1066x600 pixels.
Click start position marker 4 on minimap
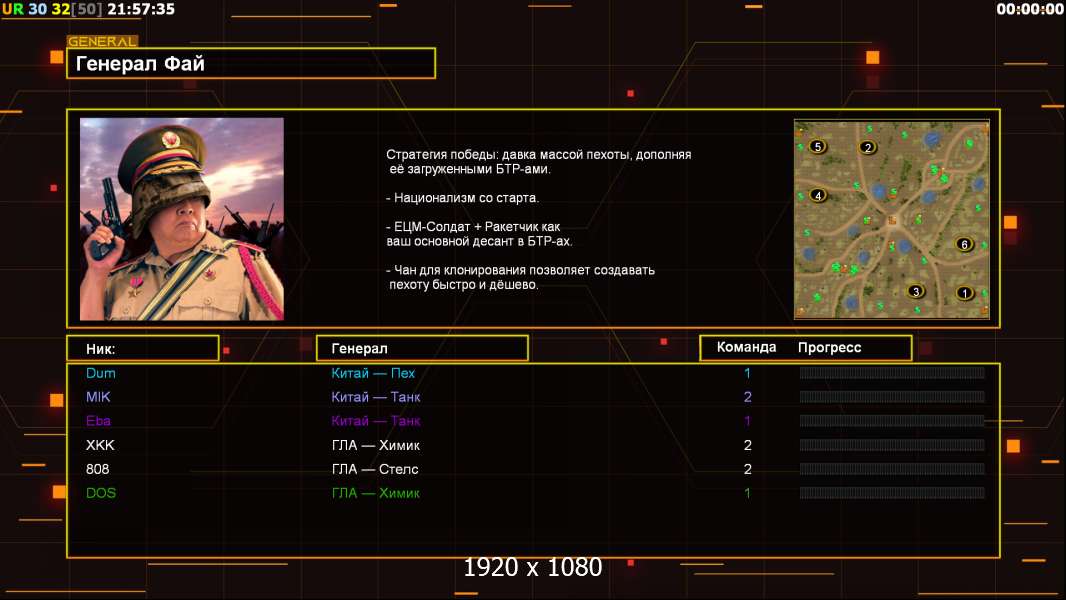(x=818, y=195)
